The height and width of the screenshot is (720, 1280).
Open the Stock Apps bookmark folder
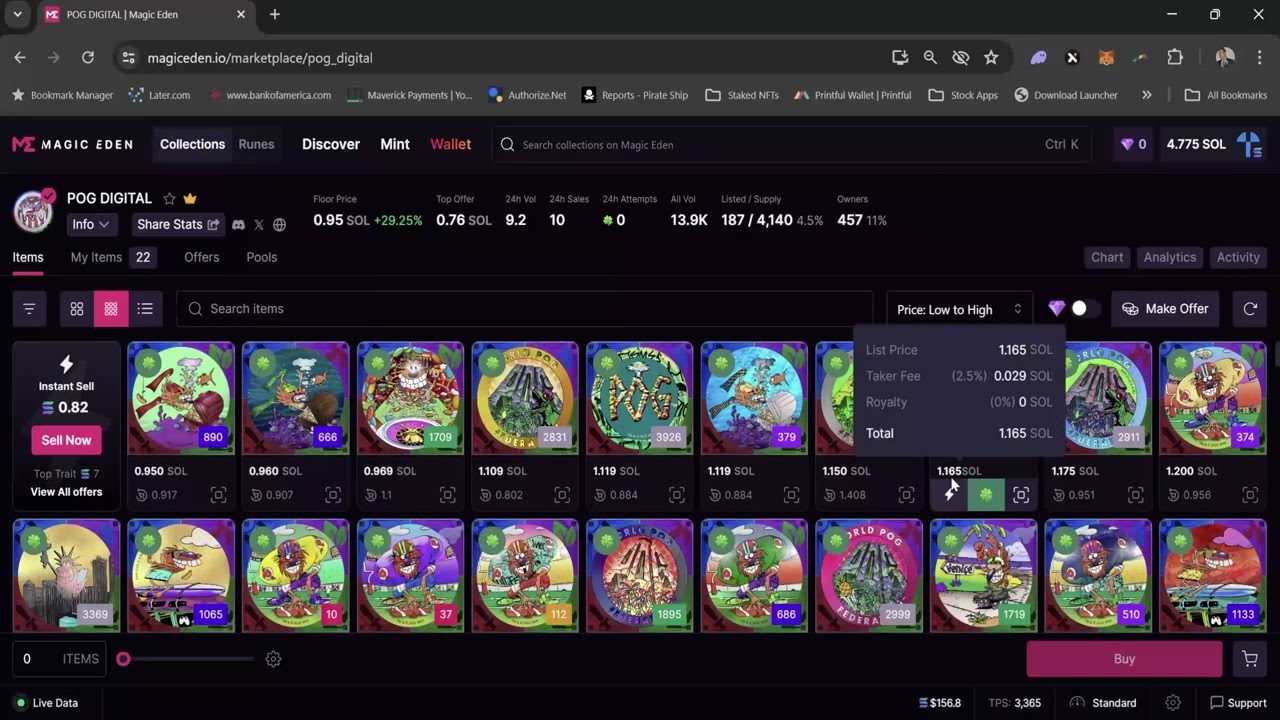tap(963, 95)
